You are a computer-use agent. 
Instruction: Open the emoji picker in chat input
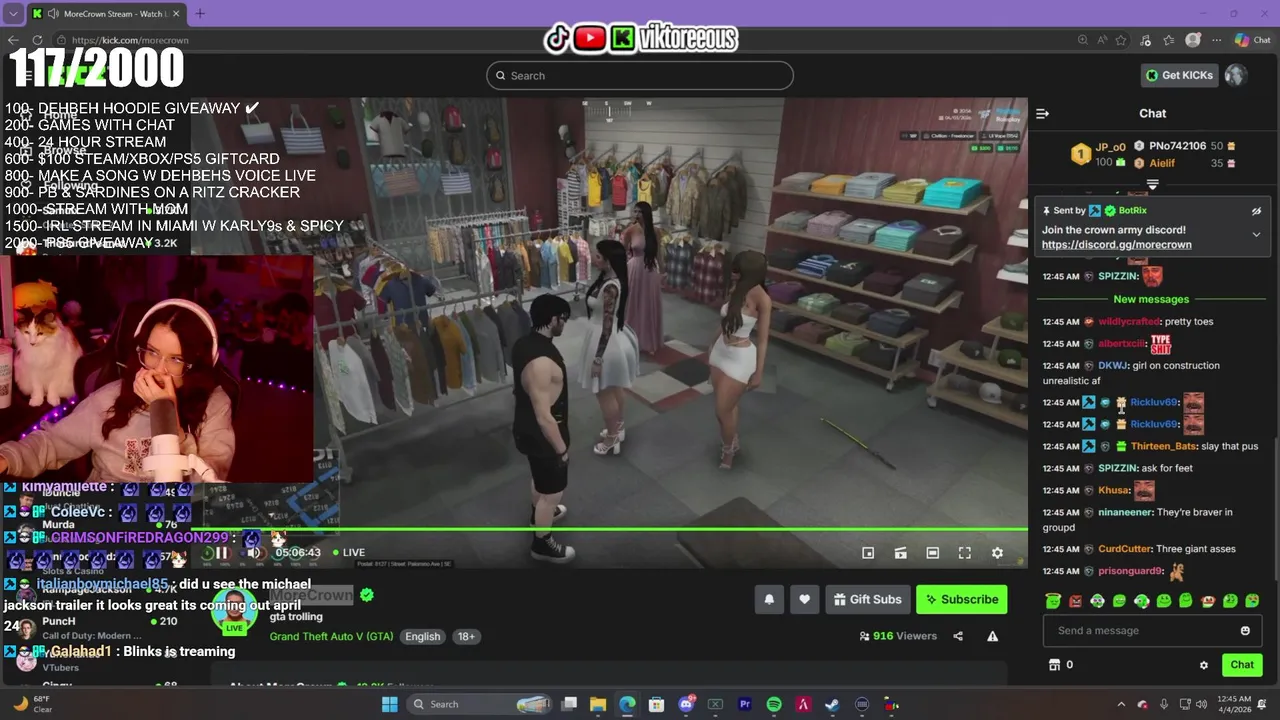pyautogui.click(x=1245, y=631)
